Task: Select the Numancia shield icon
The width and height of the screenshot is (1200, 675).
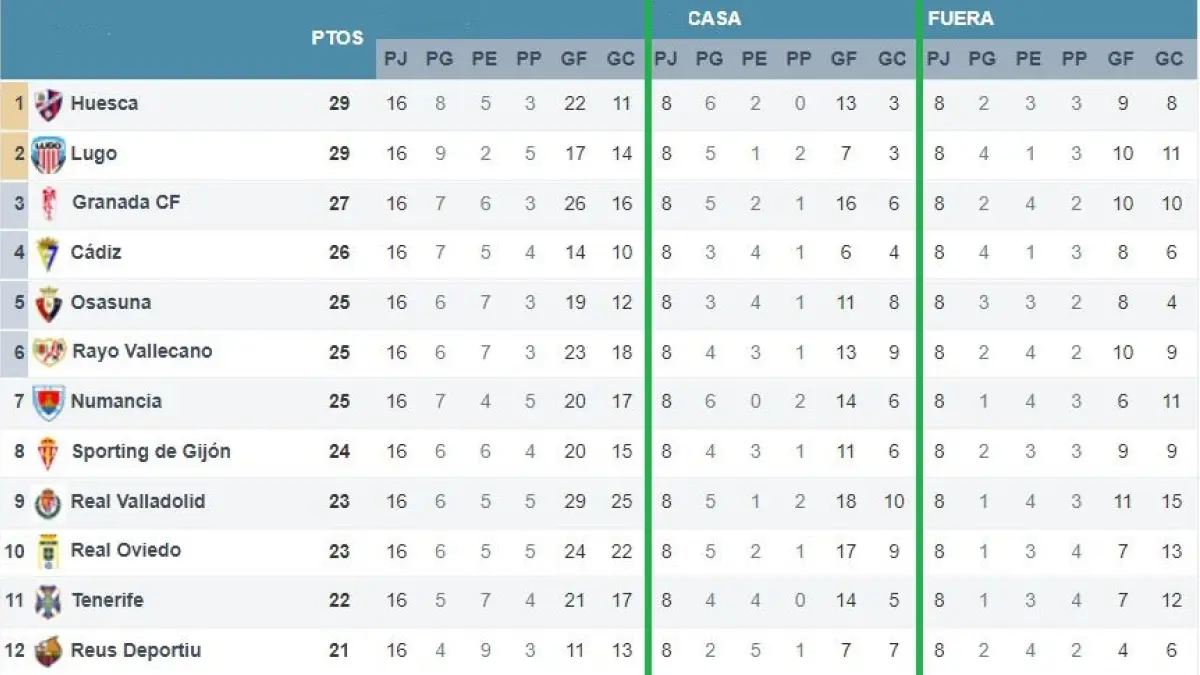Action: pyautogui.click(x=48, y=402)
